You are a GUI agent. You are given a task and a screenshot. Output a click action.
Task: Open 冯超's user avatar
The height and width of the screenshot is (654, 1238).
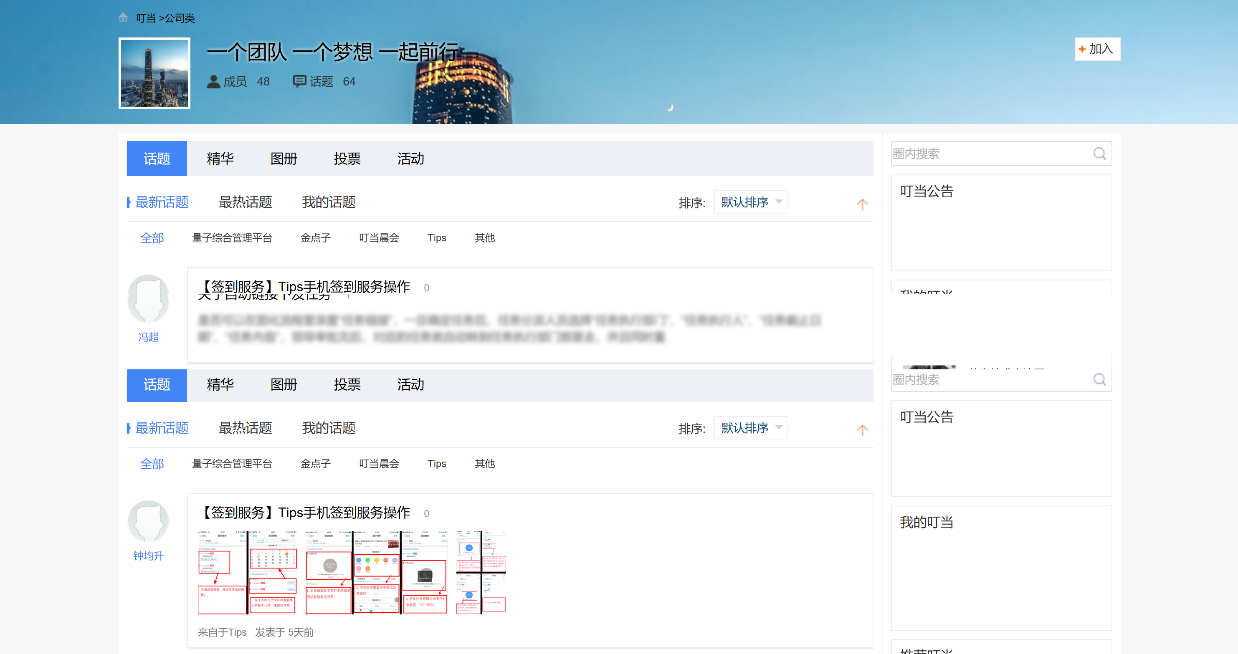pos(148,298)
